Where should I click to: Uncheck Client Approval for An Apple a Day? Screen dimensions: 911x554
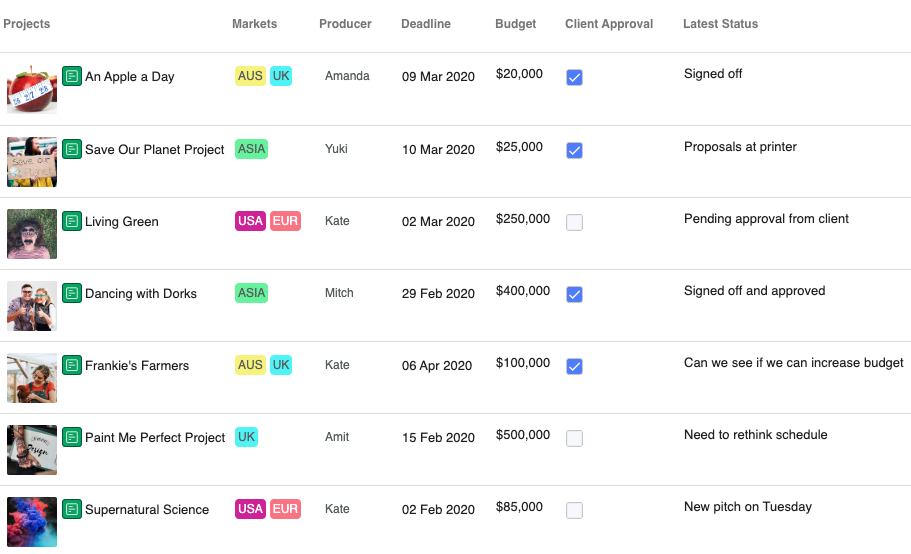574,77
